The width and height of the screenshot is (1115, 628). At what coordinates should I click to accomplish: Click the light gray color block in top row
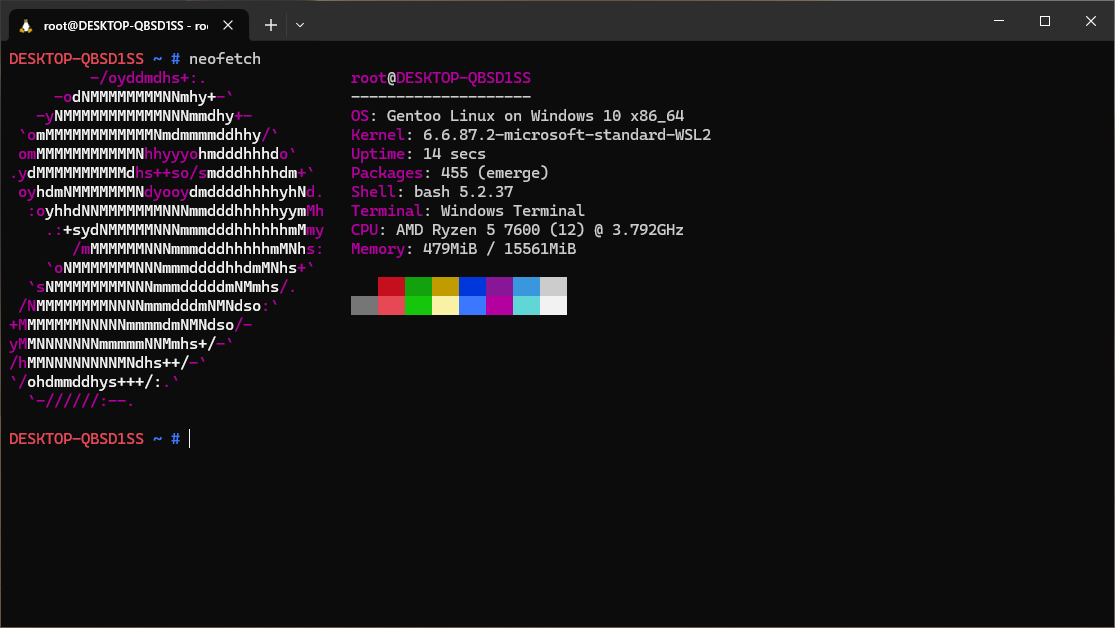553,287
